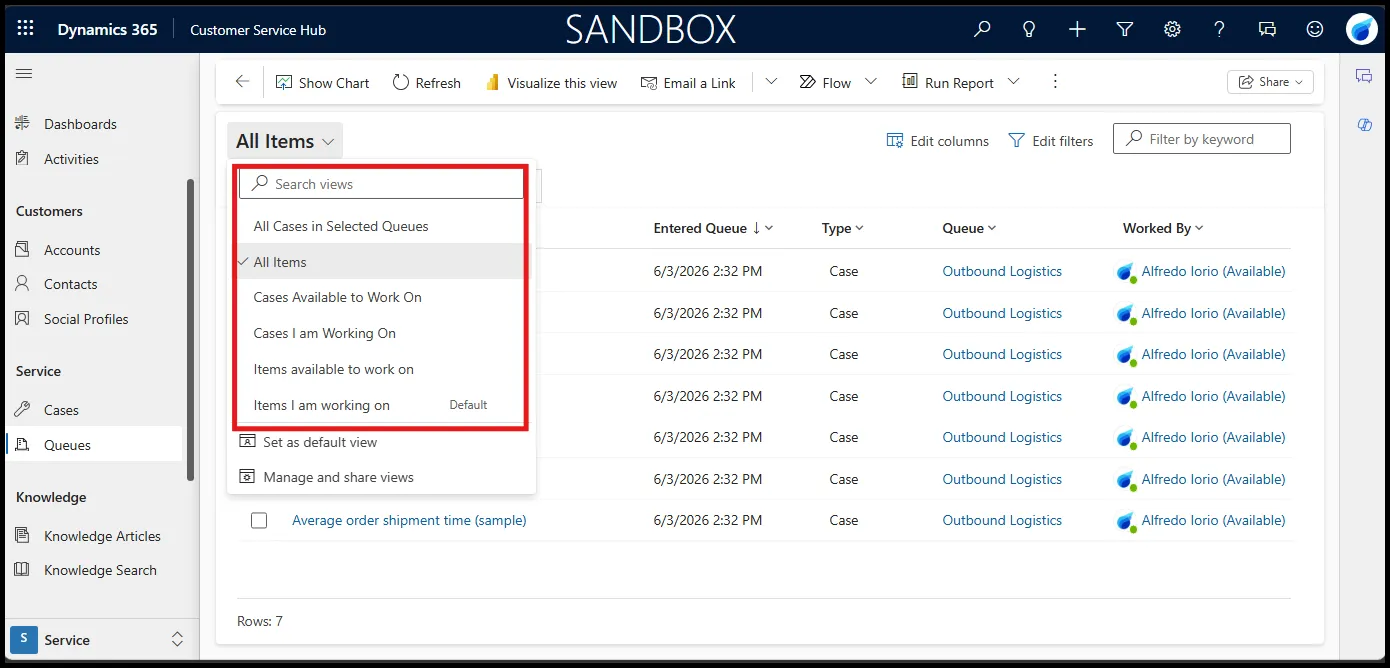Click the plus quick create icon

coord(1077,29)
